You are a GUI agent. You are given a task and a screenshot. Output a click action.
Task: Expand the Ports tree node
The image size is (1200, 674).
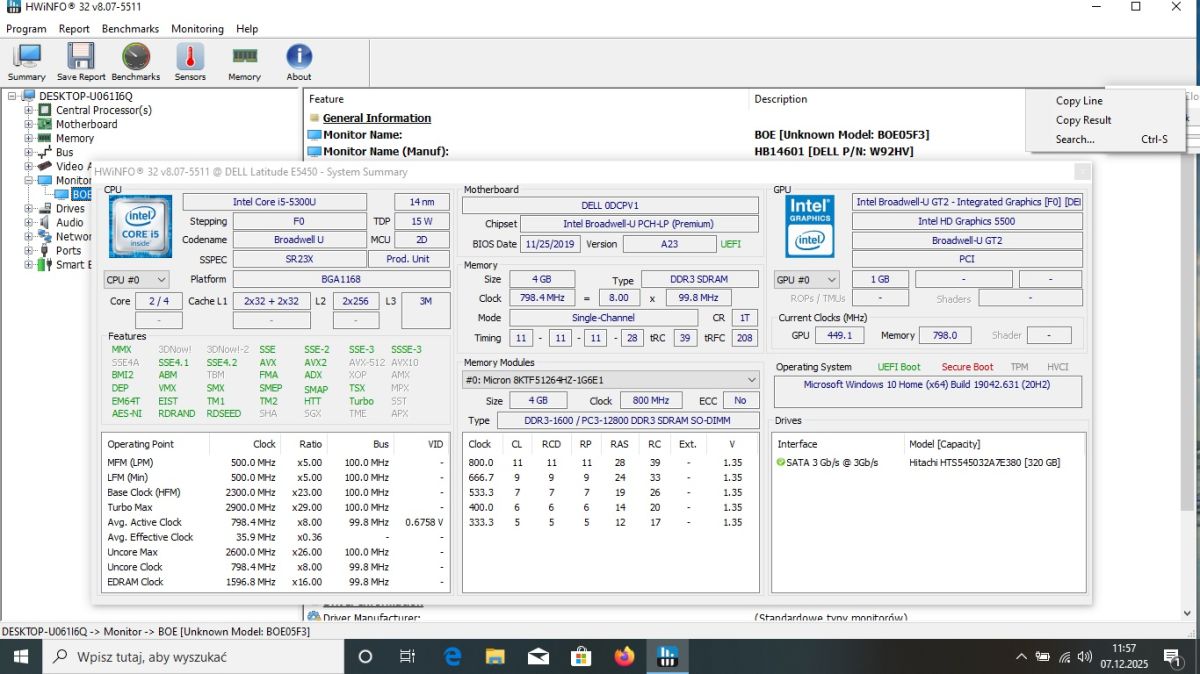point(29,251)
